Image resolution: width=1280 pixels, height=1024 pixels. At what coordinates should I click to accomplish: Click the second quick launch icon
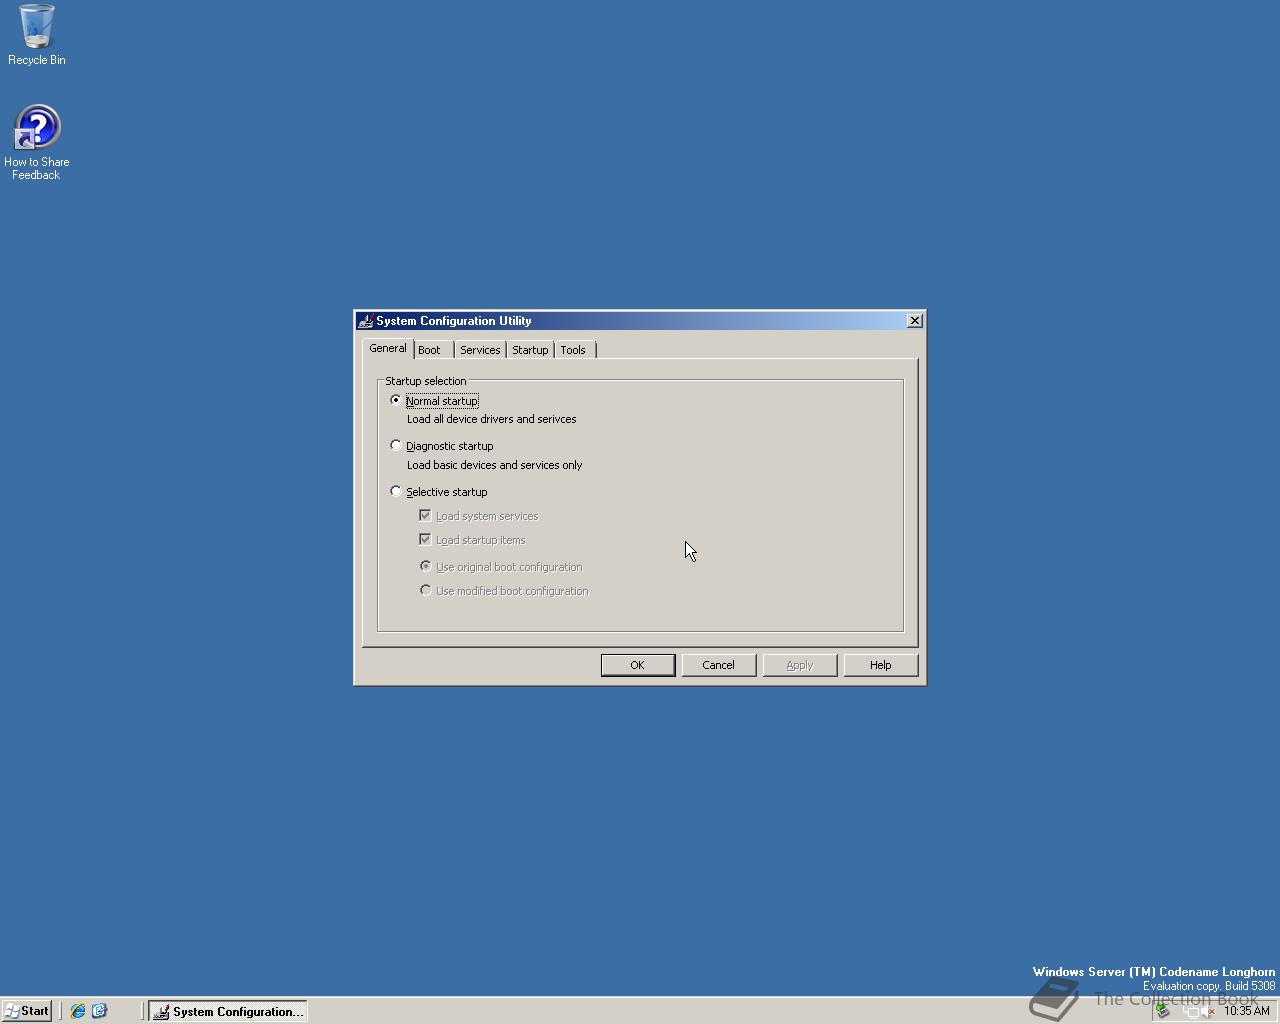[x=99, y=1011]
